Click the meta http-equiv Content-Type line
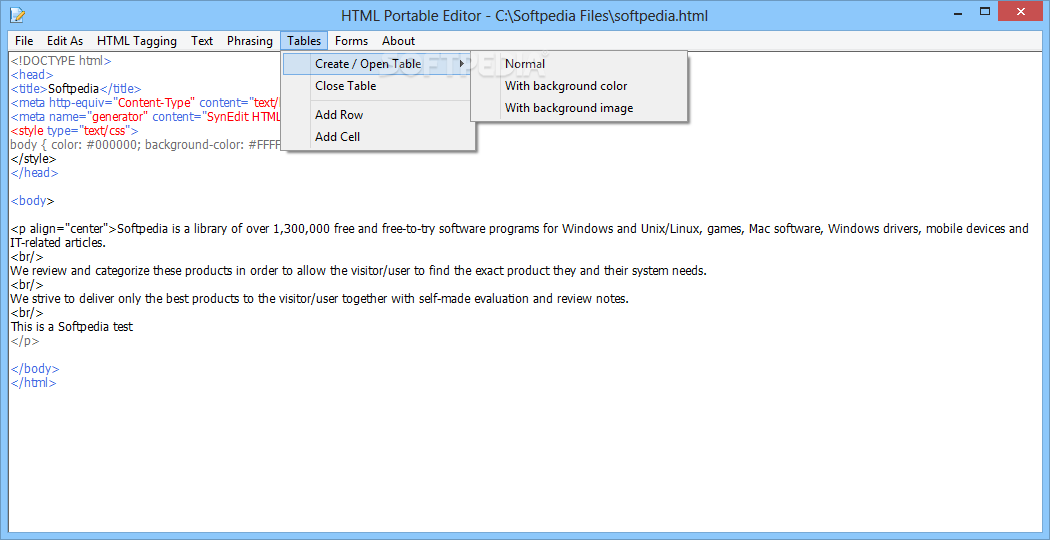Viewport: 1050px width, 540px height. [x=145, y=103]
